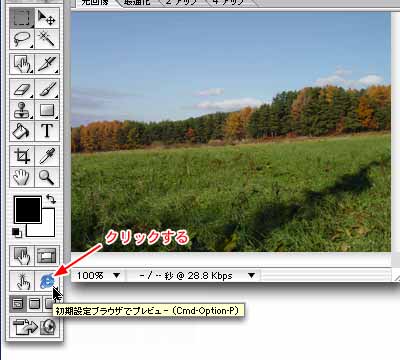Switch to the 最適化 tab
Viewport: 400px width, 360px height.
pos(137,3)
